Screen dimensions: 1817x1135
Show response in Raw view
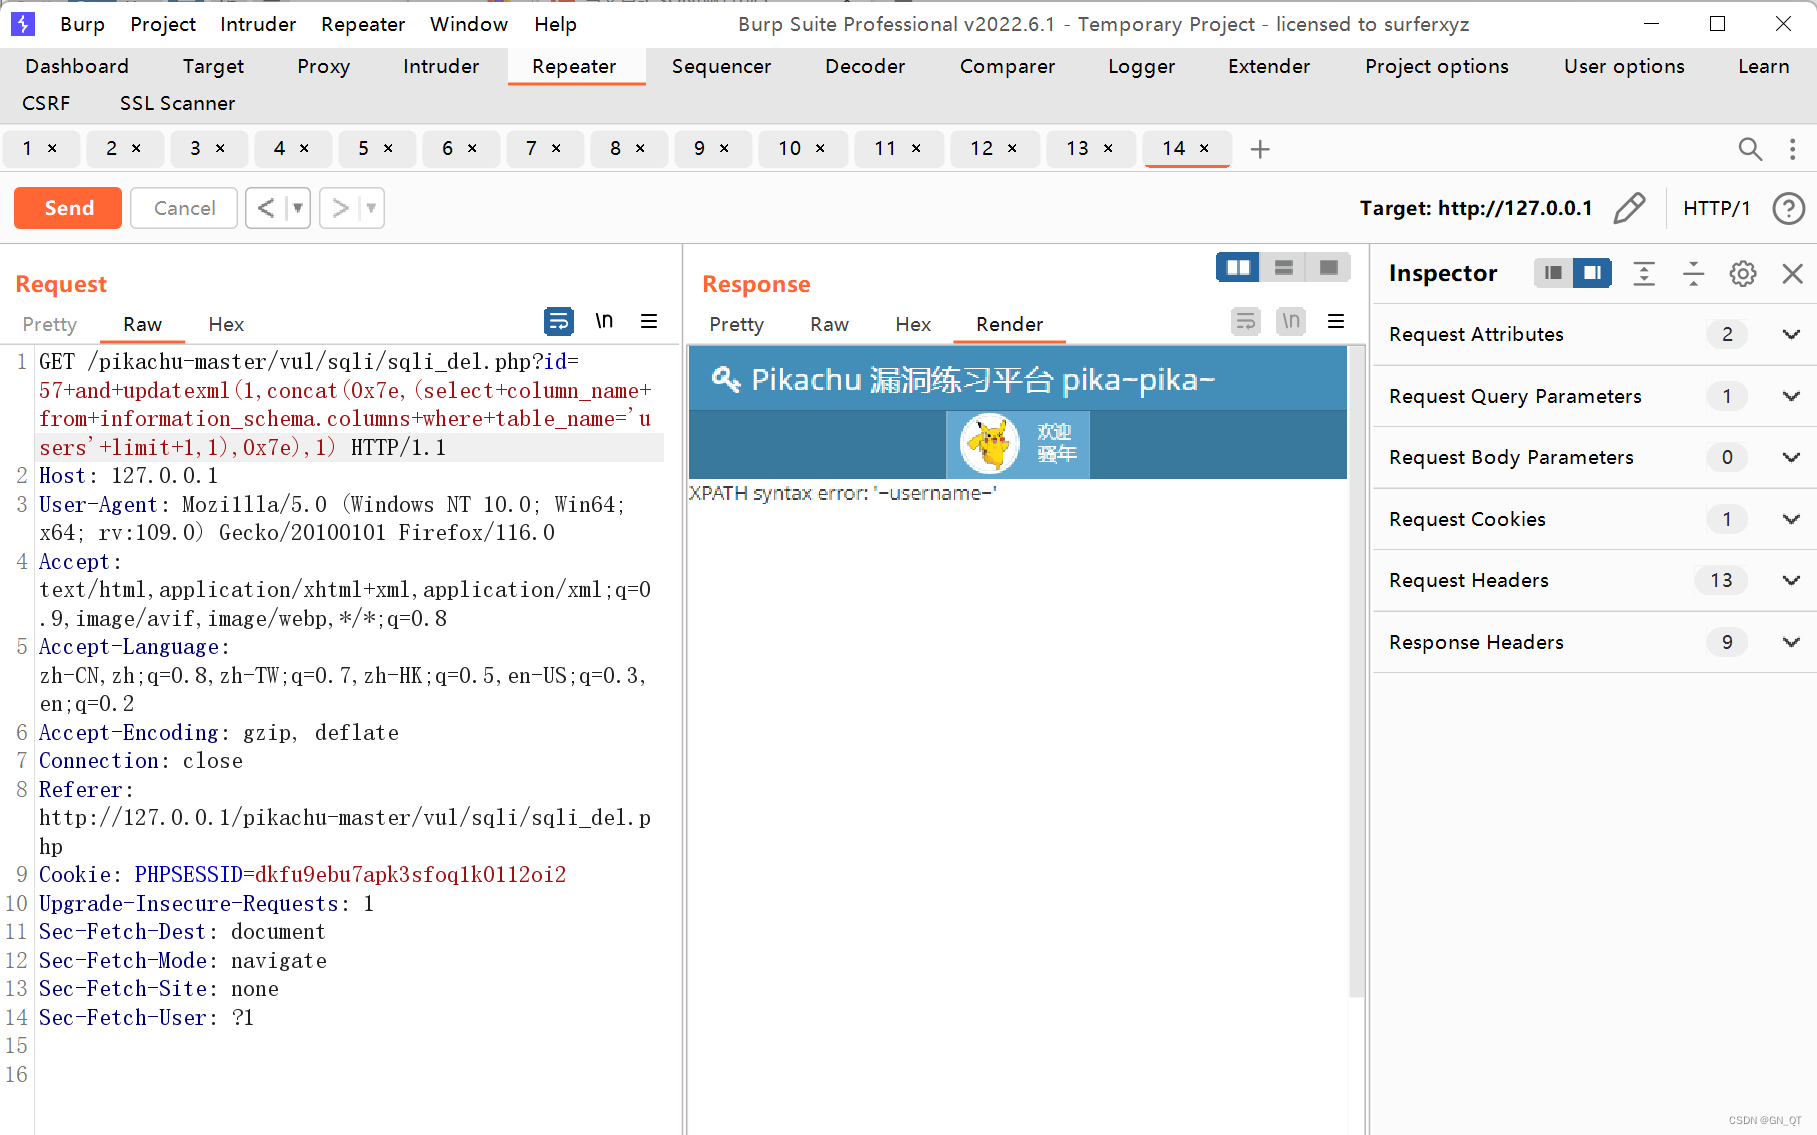pyautogui.click(x=829, y=324)
